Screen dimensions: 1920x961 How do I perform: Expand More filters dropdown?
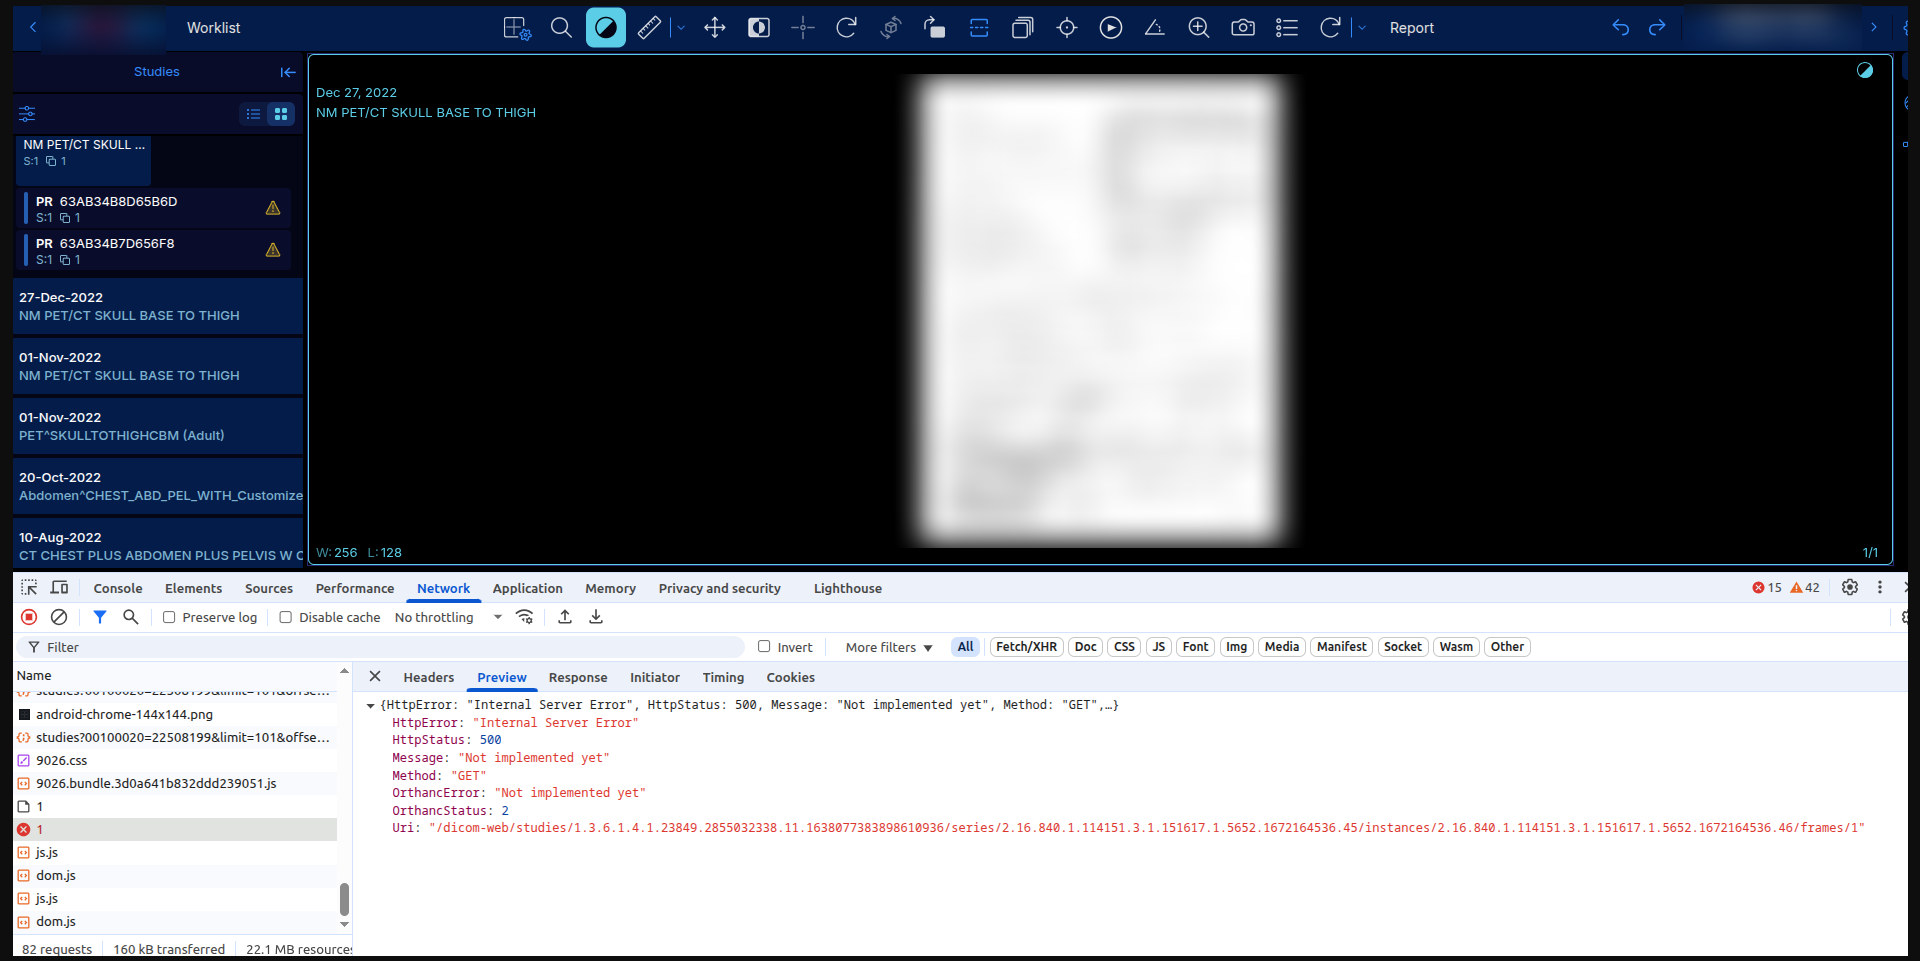click(x=889, y=647)
